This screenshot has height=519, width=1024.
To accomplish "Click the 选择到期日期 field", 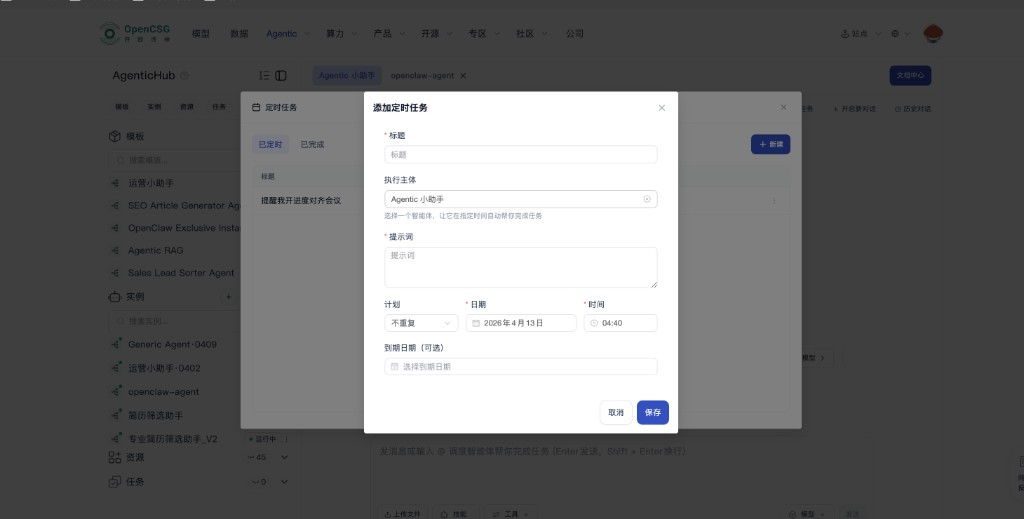I will pyautogui.click(x=520, y=367).
